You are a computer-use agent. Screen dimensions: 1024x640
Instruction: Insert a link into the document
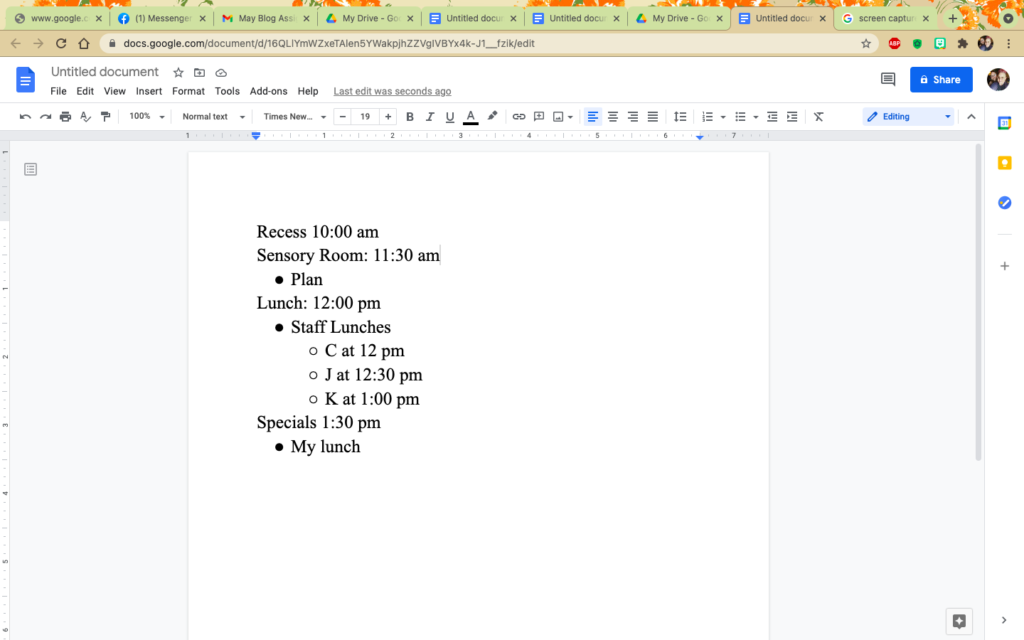519,116
